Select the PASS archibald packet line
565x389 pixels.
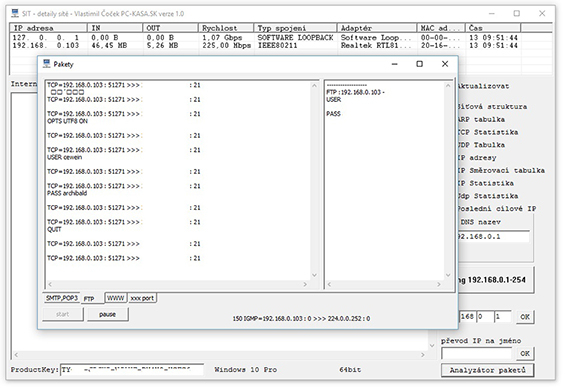point(67,193)
